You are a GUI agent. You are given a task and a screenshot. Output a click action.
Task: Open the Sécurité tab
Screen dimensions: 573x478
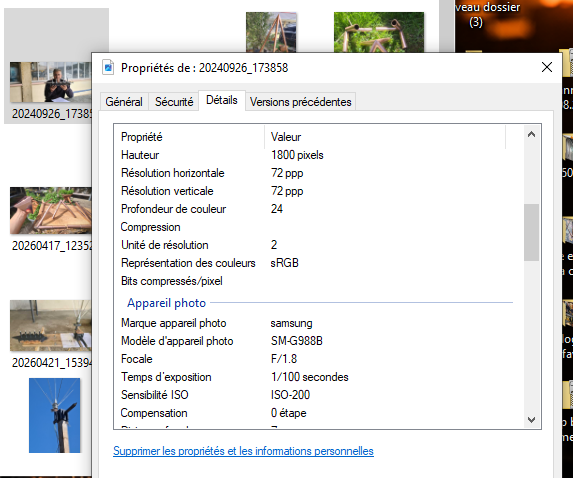tap(174, 102)
